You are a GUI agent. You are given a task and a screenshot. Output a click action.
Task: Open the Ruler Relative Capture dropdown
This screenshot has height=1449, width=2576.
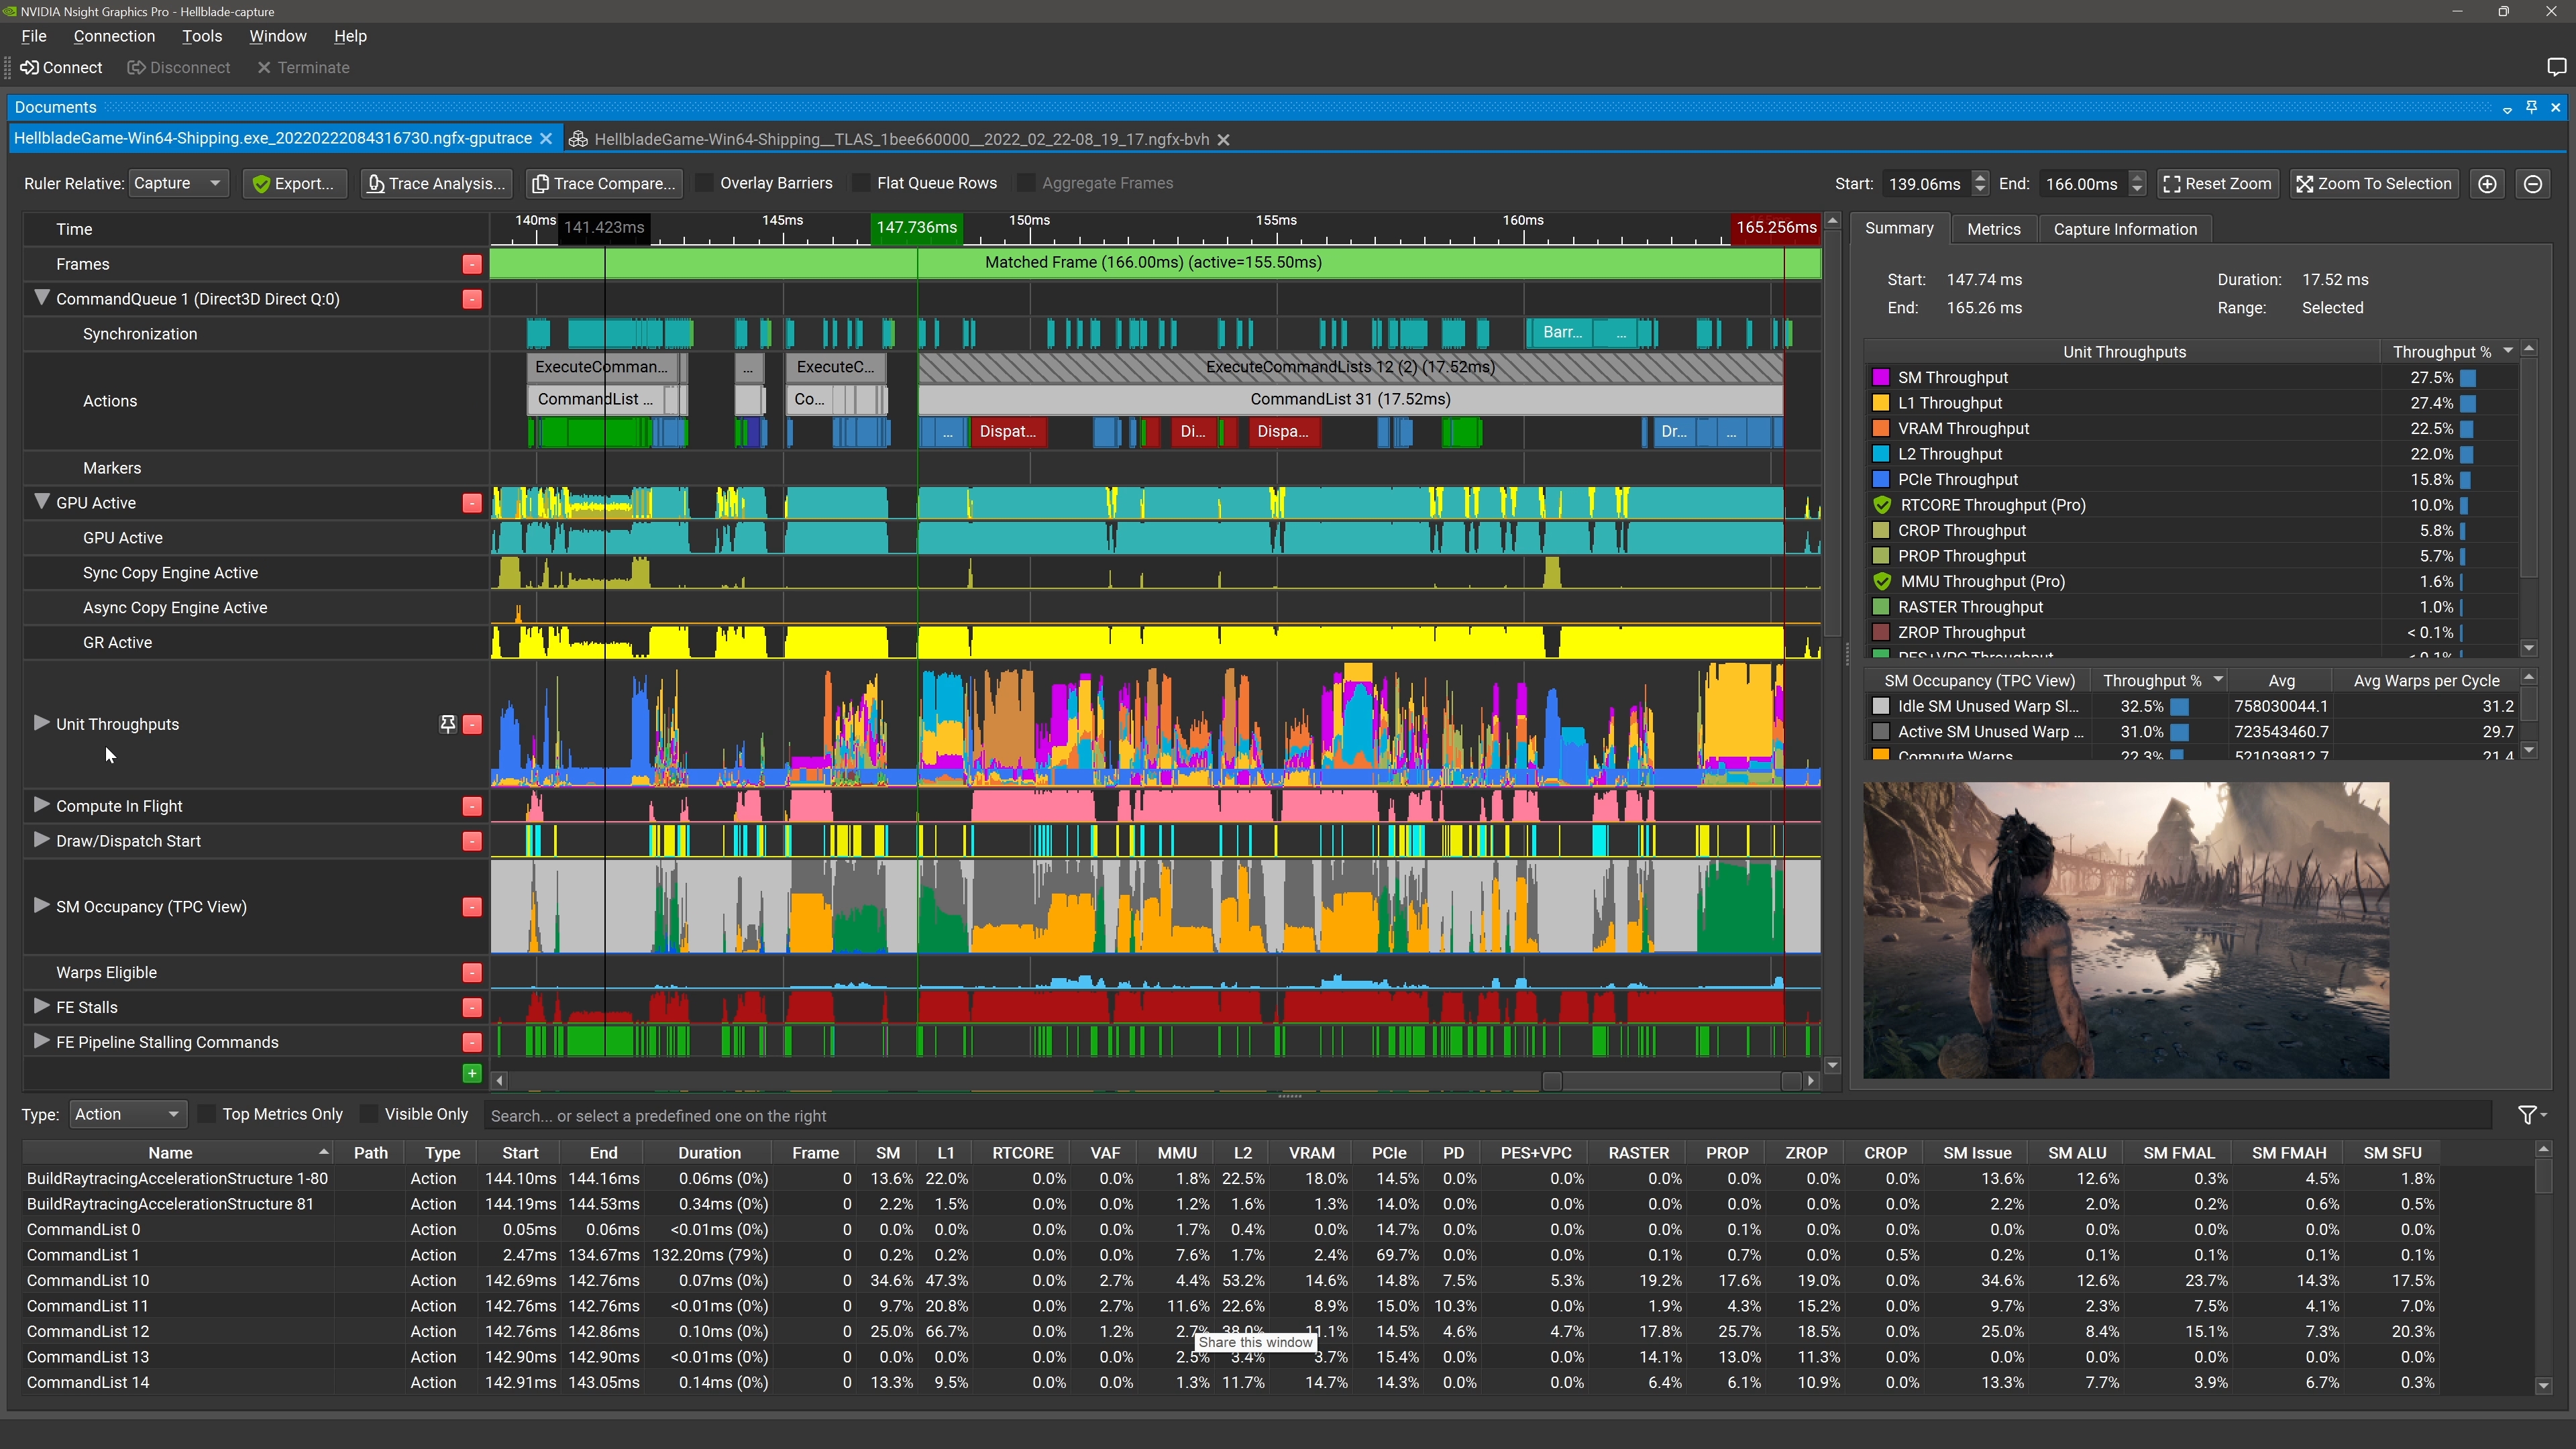pyautogui.click(x=177, y=182)
